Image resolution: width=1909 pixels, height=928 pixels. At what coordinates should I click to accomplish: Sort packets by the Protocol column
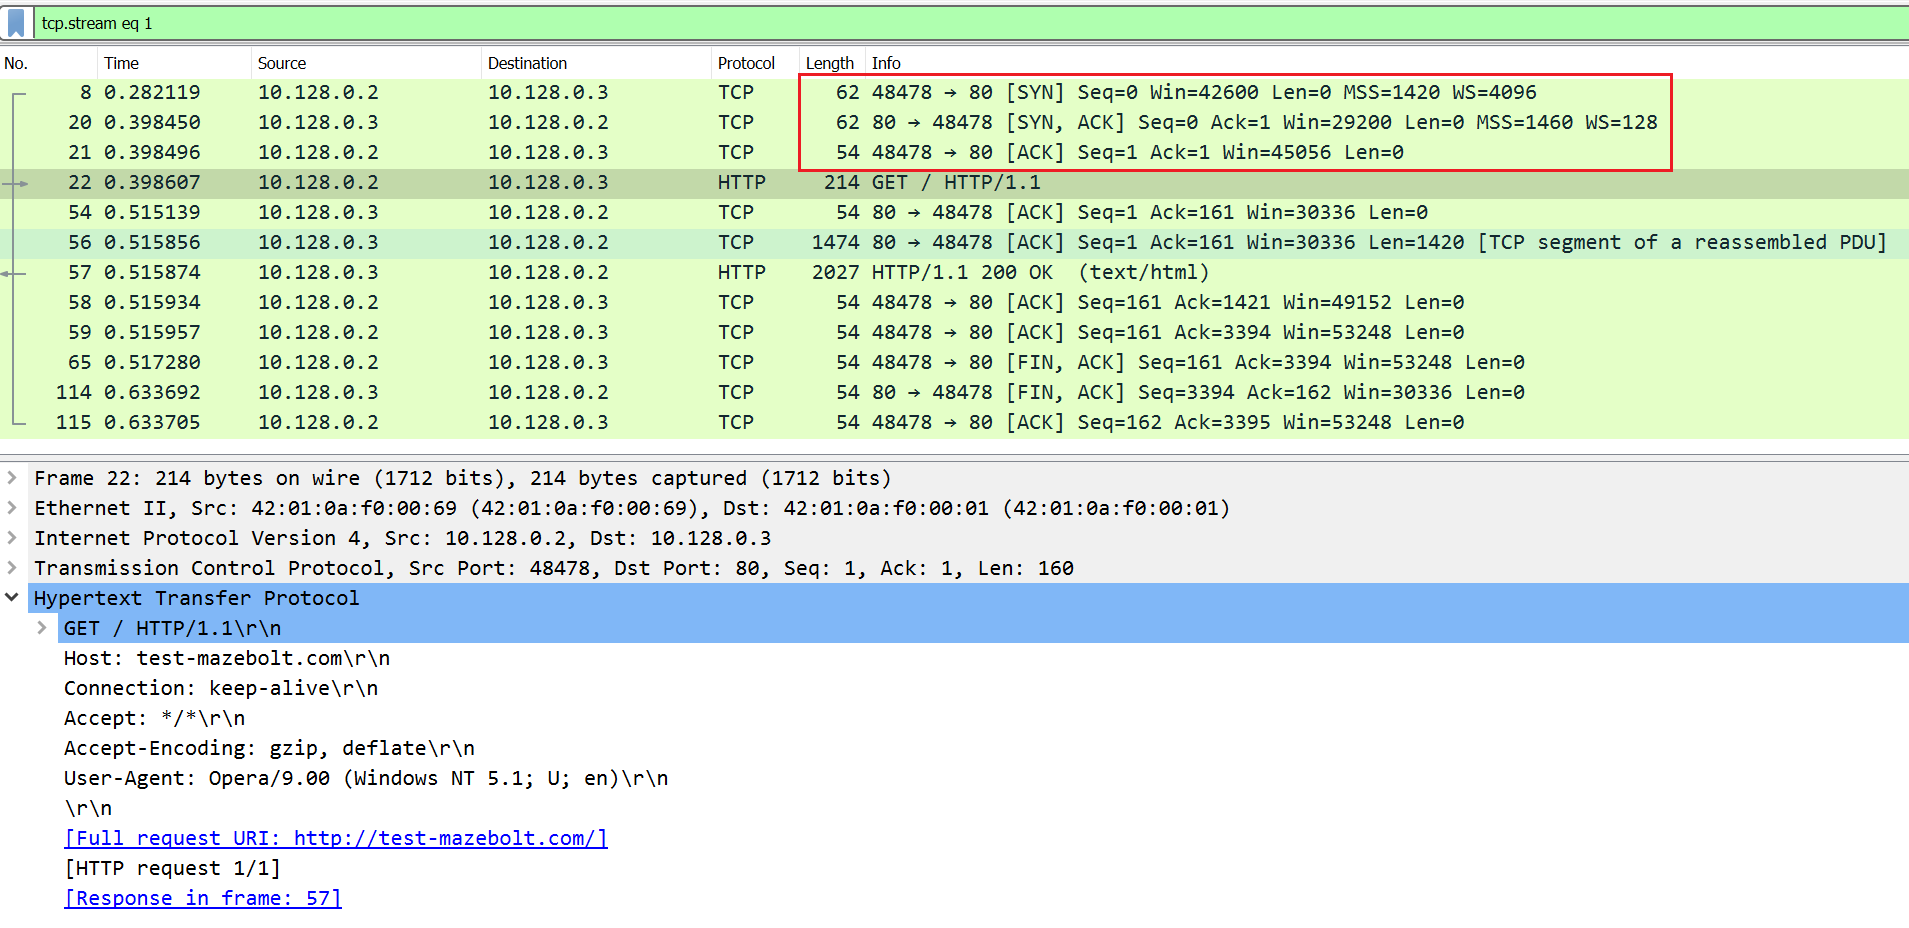(746, 63)
